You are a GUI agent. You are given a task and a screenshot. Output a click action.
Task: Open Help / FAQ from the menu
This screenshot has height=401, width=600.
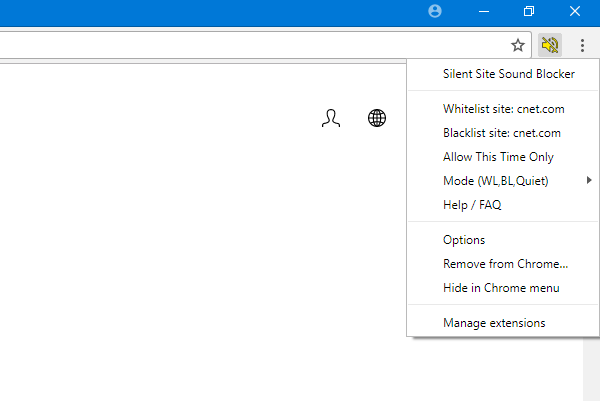472,205
